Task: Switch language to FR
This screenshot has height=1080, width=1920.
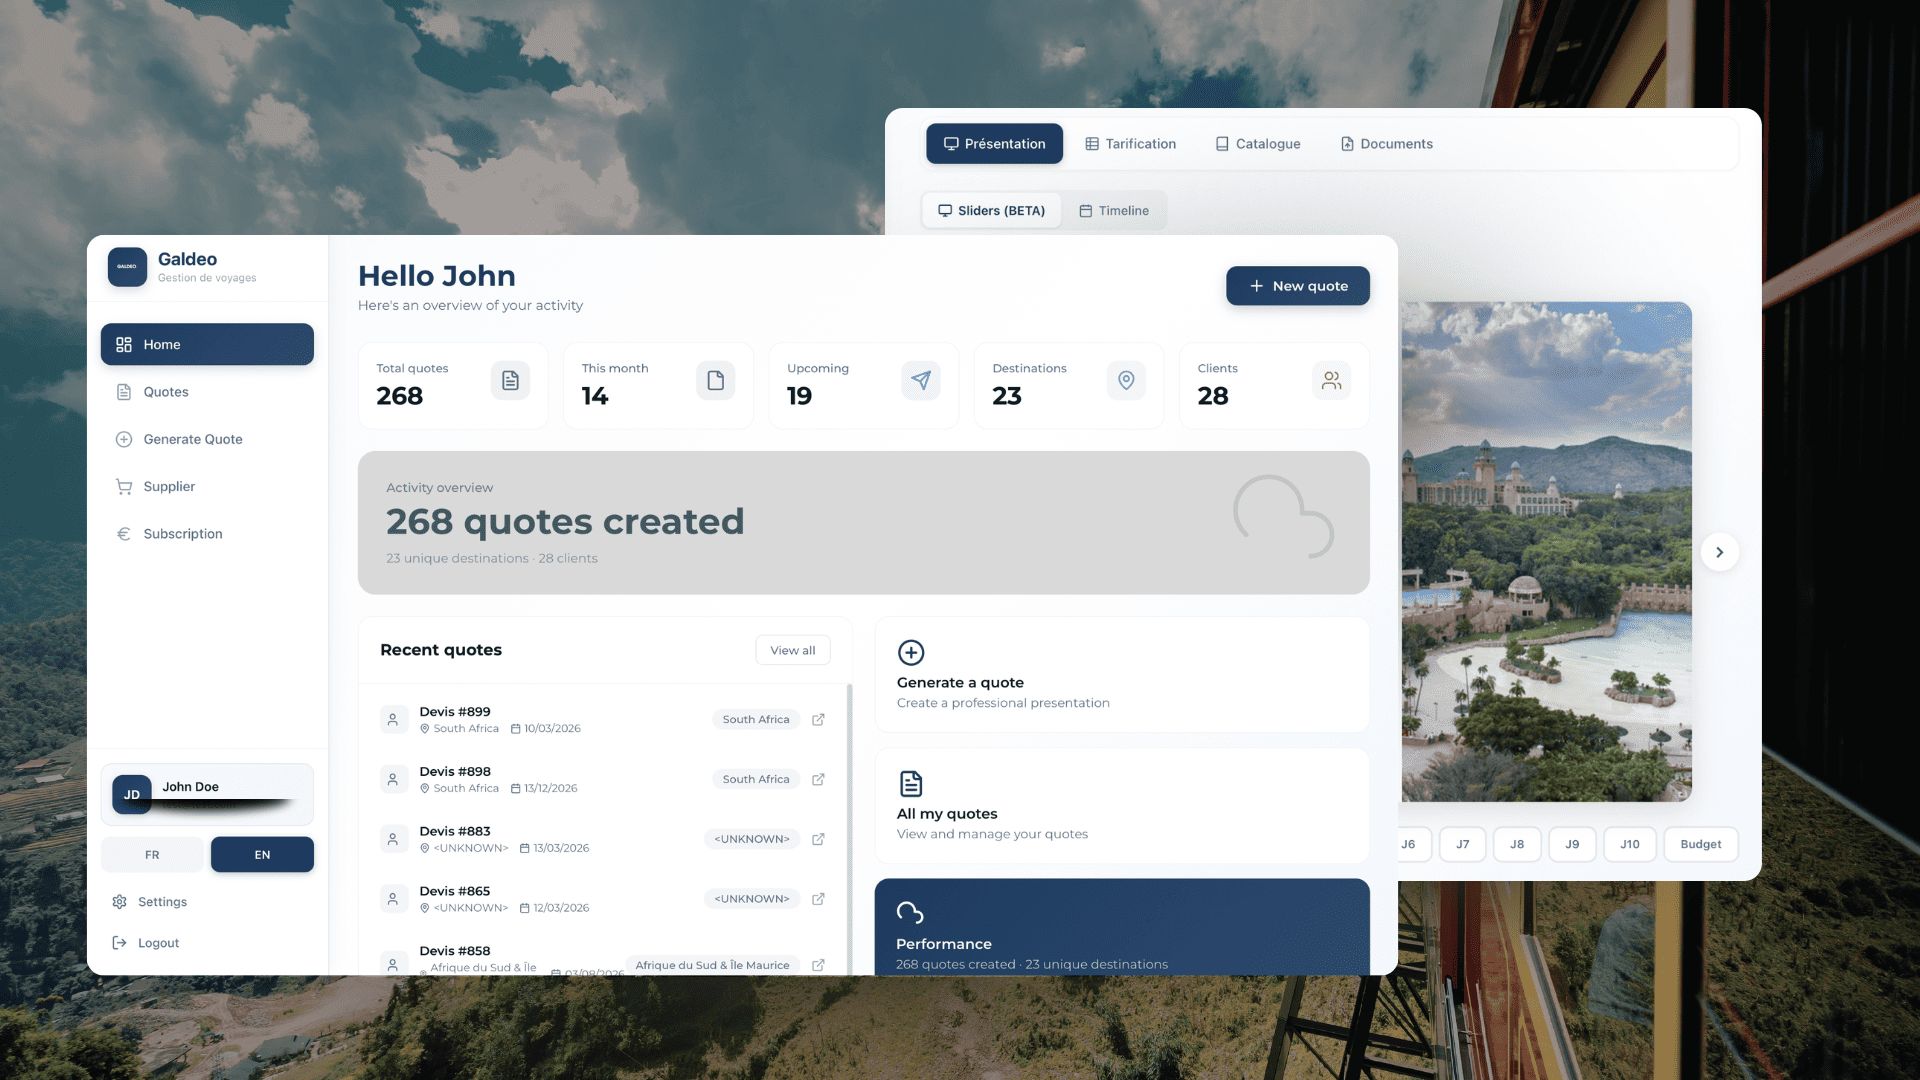Action: tap(152, 855)
